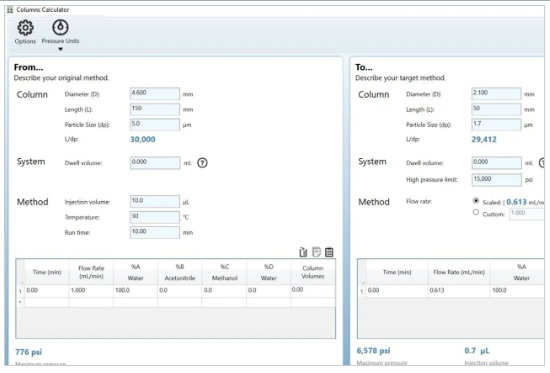The image size is (550, 373).
Task: Expand the Pressure Units dropdown arrow
Action: (60, 49)
